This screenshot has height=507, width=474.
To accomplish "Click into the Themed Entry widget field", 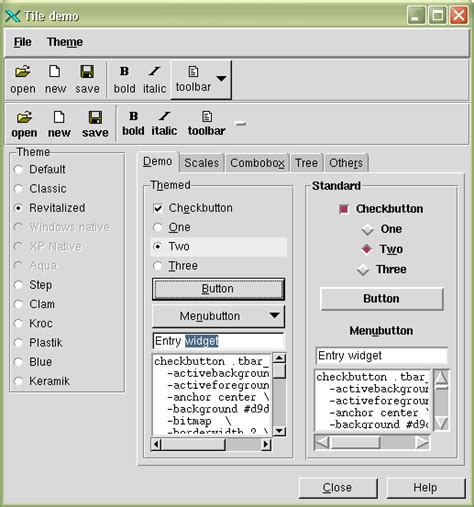I will pos(218,341).
